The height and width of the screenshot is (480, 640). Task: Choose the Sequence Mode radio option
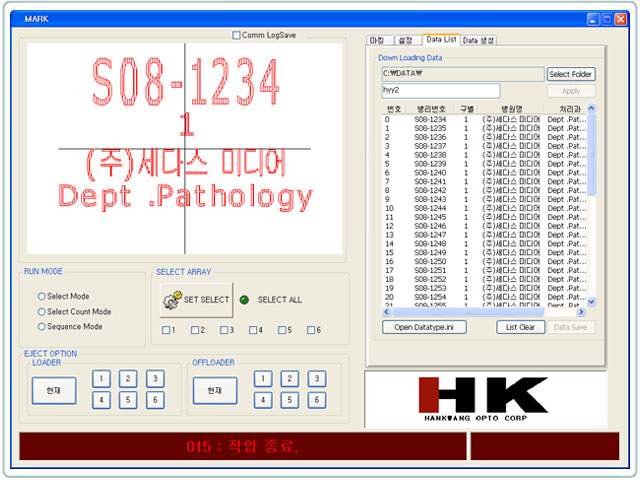[41, 327]
